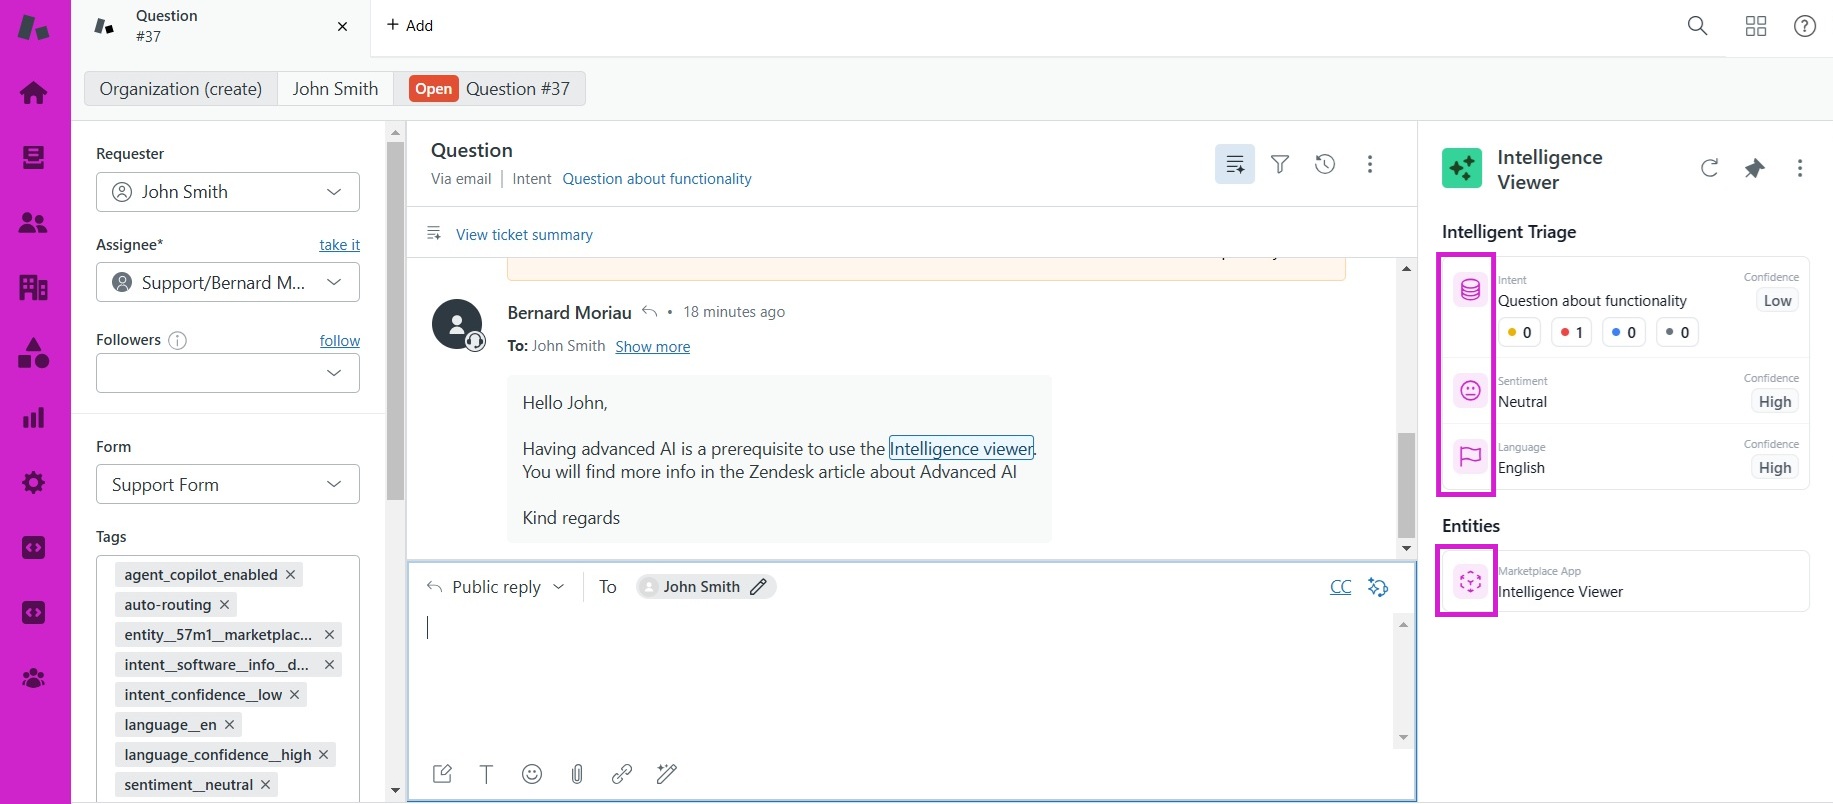
Task: Toggle the events view icon
Action: (1235, 164)
